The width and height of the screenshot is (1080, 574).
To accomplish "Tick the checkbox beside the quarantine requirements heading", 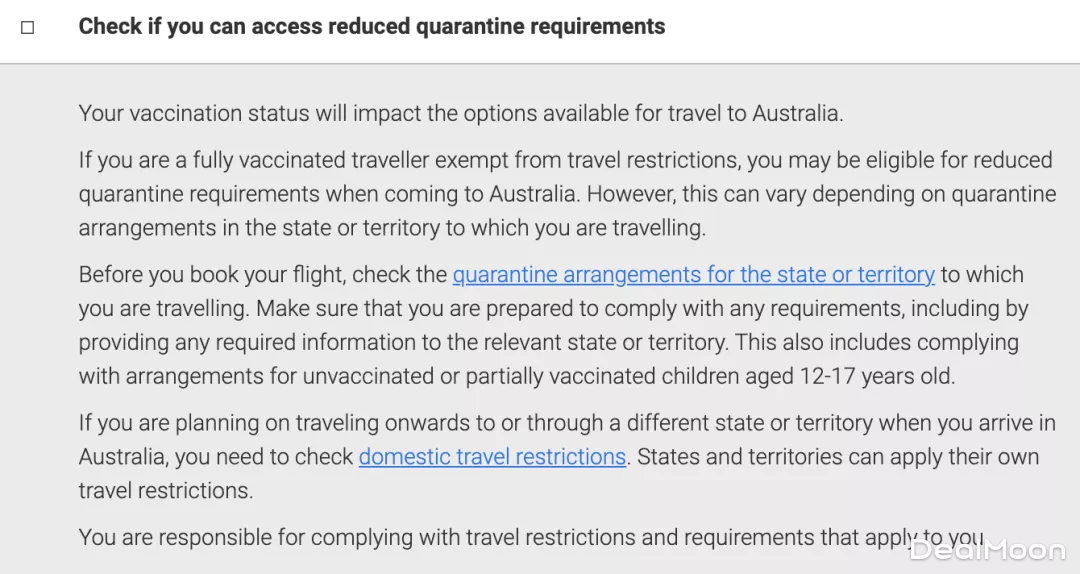I will click(x=28, y=28).
